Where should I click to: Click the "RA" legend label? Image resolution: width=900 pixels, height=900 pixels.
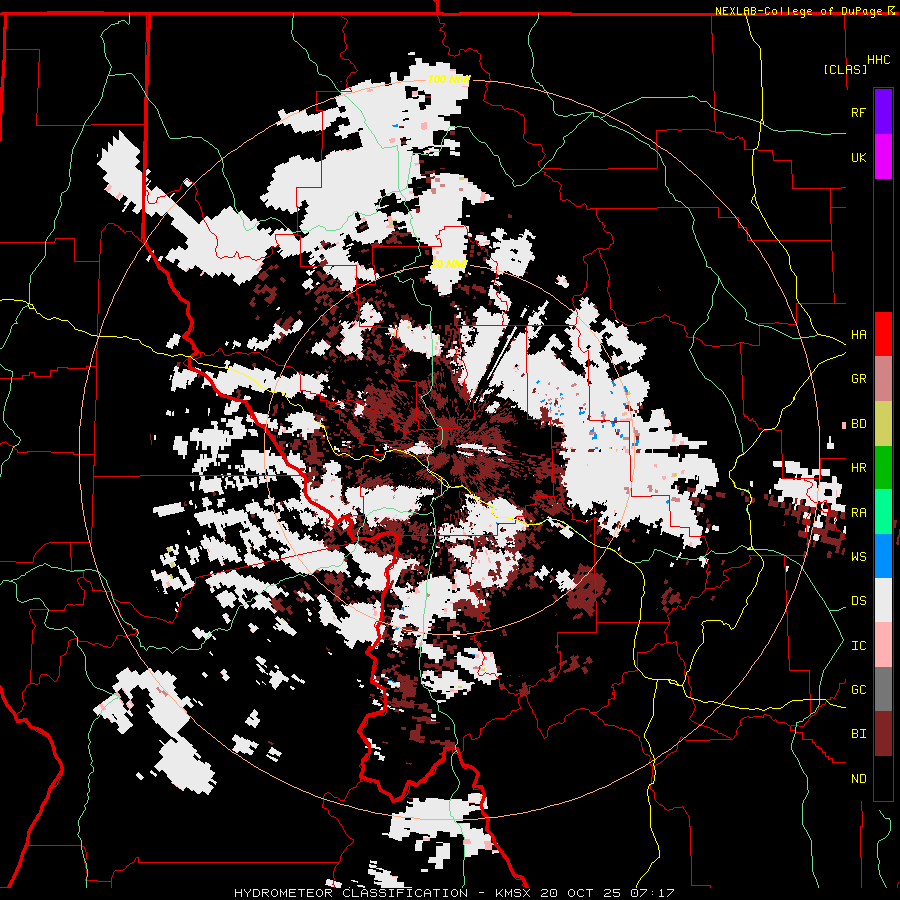pos(858,513)
